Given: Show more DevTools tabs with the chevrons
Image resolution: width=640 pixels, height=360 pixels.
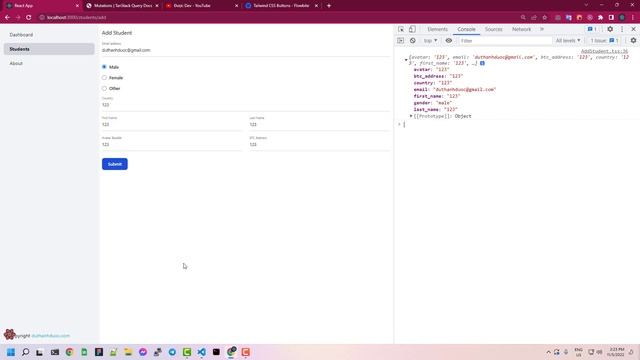Looking at the screenshot, I should [x=542, y=29].
